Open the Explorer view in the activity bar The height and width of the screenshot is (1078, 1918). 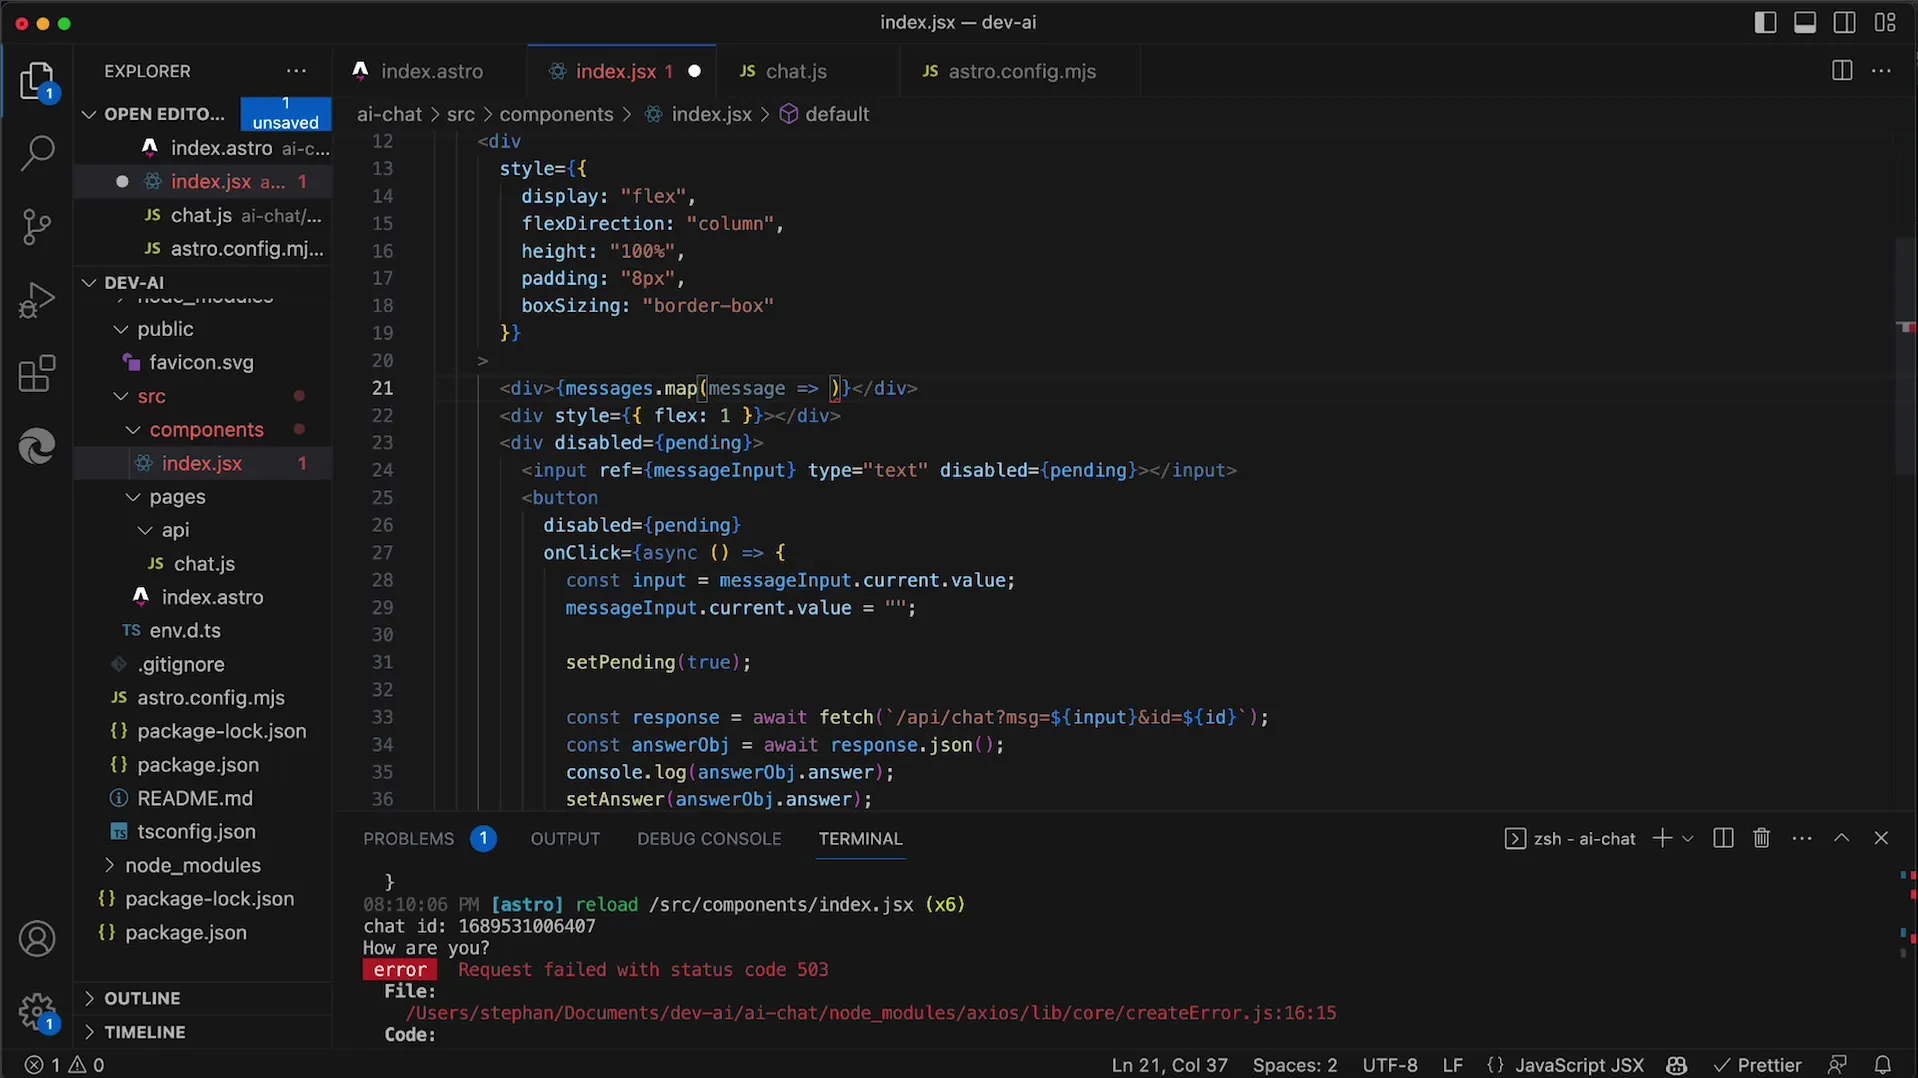click(x=37, y=81)
